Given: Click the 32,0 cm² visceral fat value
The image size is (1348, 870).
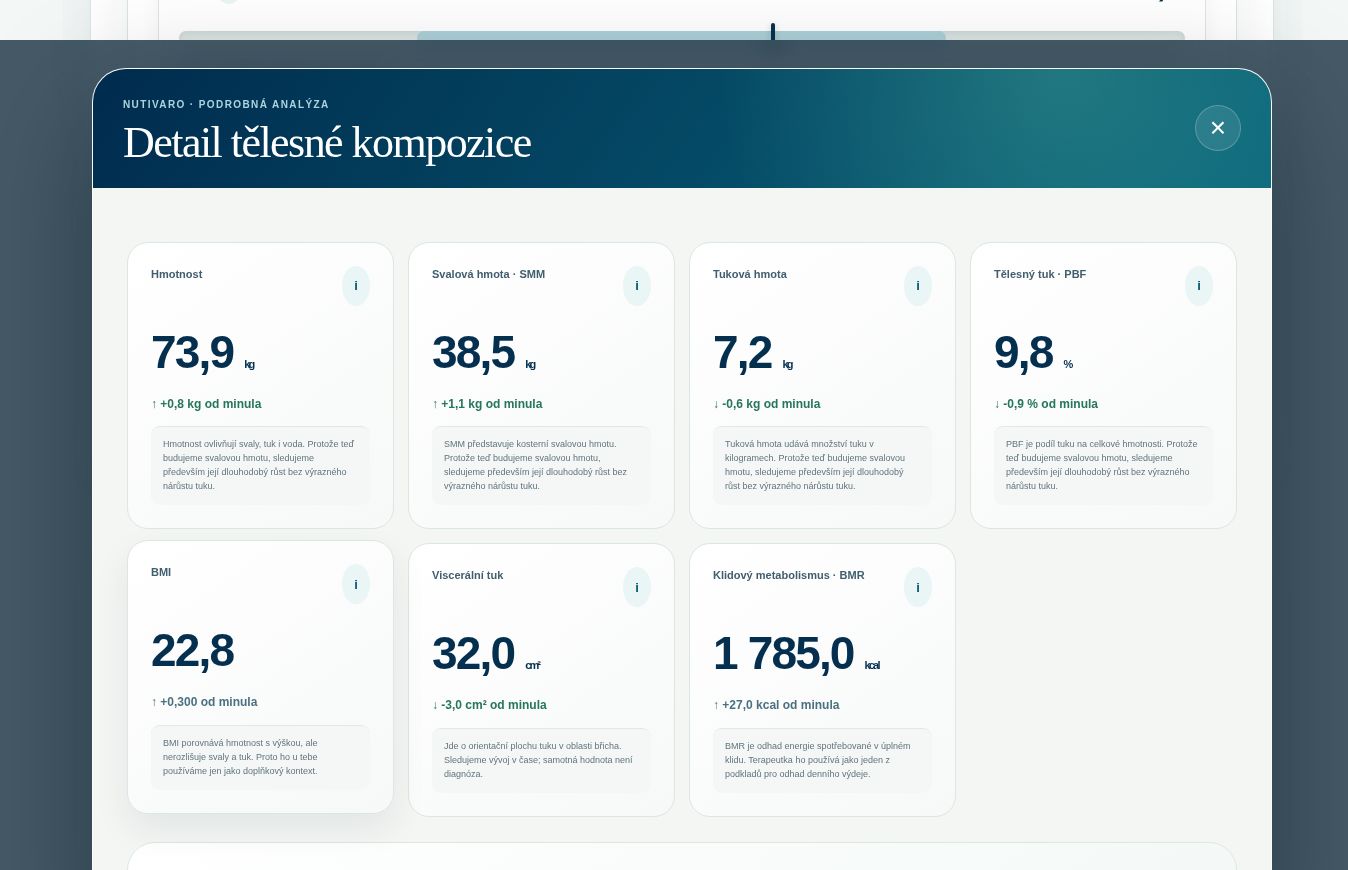Looking at the screenshot, I should (x=486, y=653).
